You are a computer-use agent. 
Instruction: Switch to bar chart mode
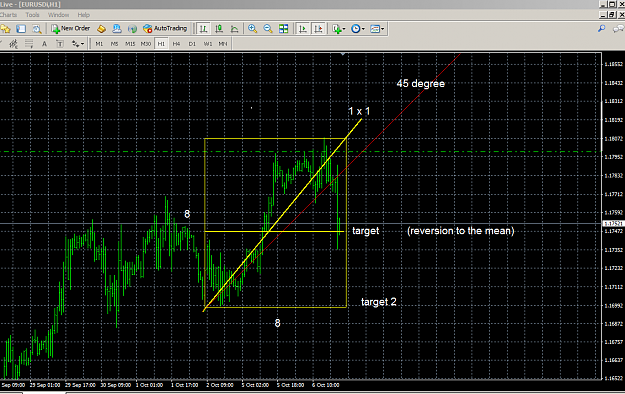click(x=203, y=29)
